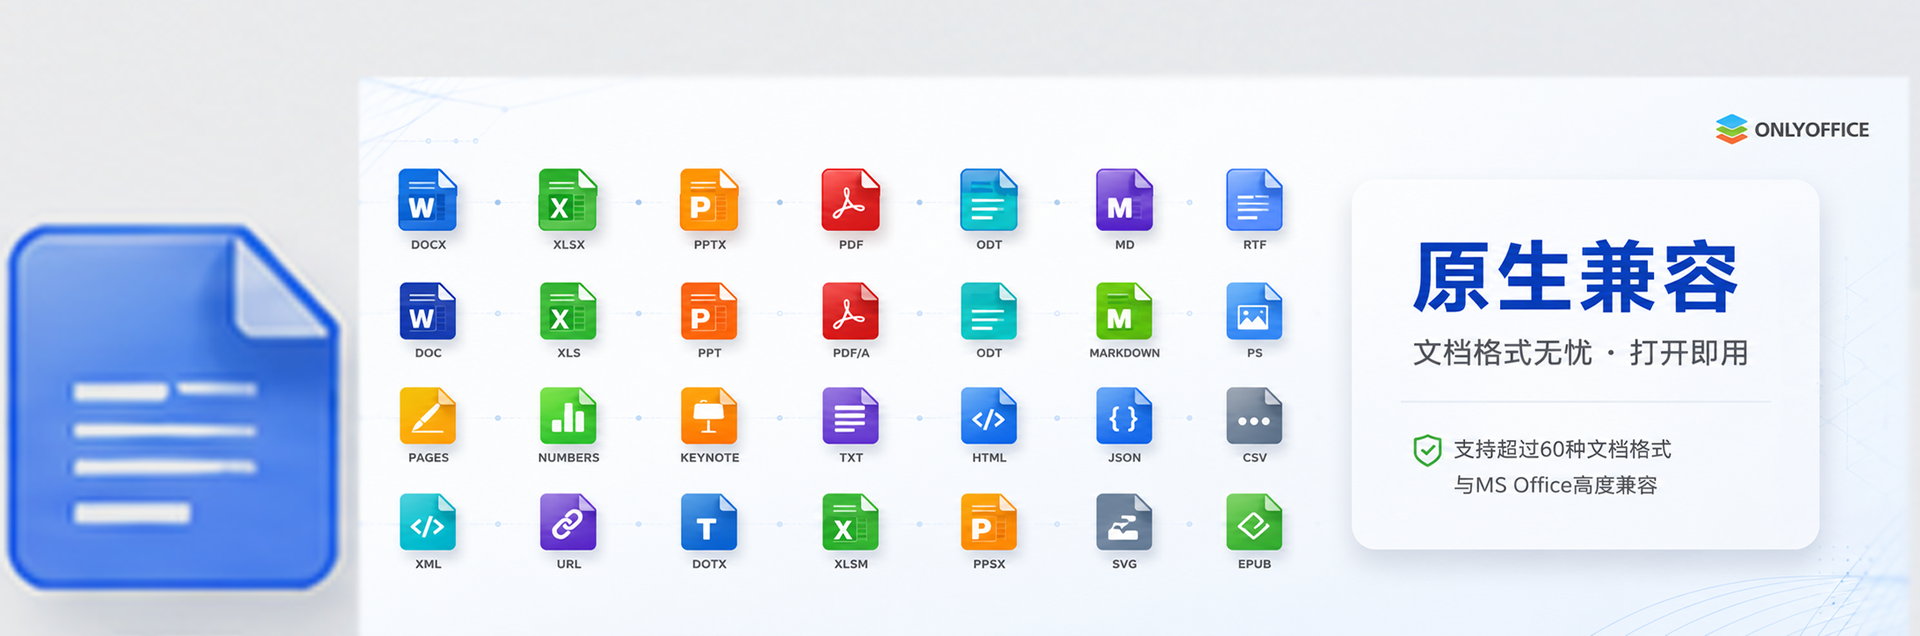Click the DOCX Word file icon
Screen dimensions: 1920x636
tap(428, 200)
